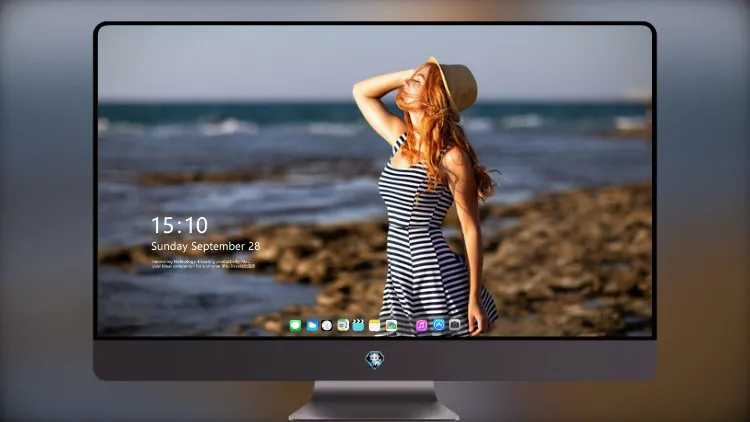This screenshot has height=422, width=750.
Task: Open the blue App Store icon
Action: [439, 325]
